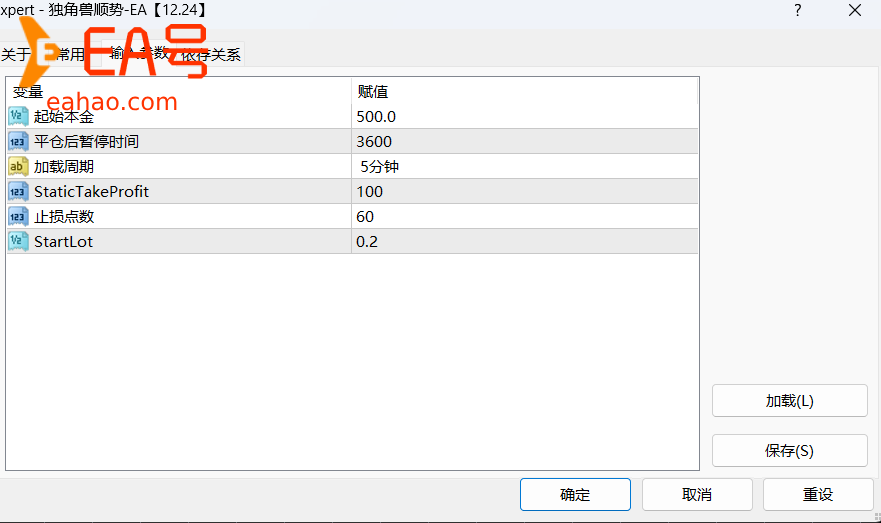Edit the 平仓后暂停时间 value 3600

pyautogui.click(x=525, y=142)
